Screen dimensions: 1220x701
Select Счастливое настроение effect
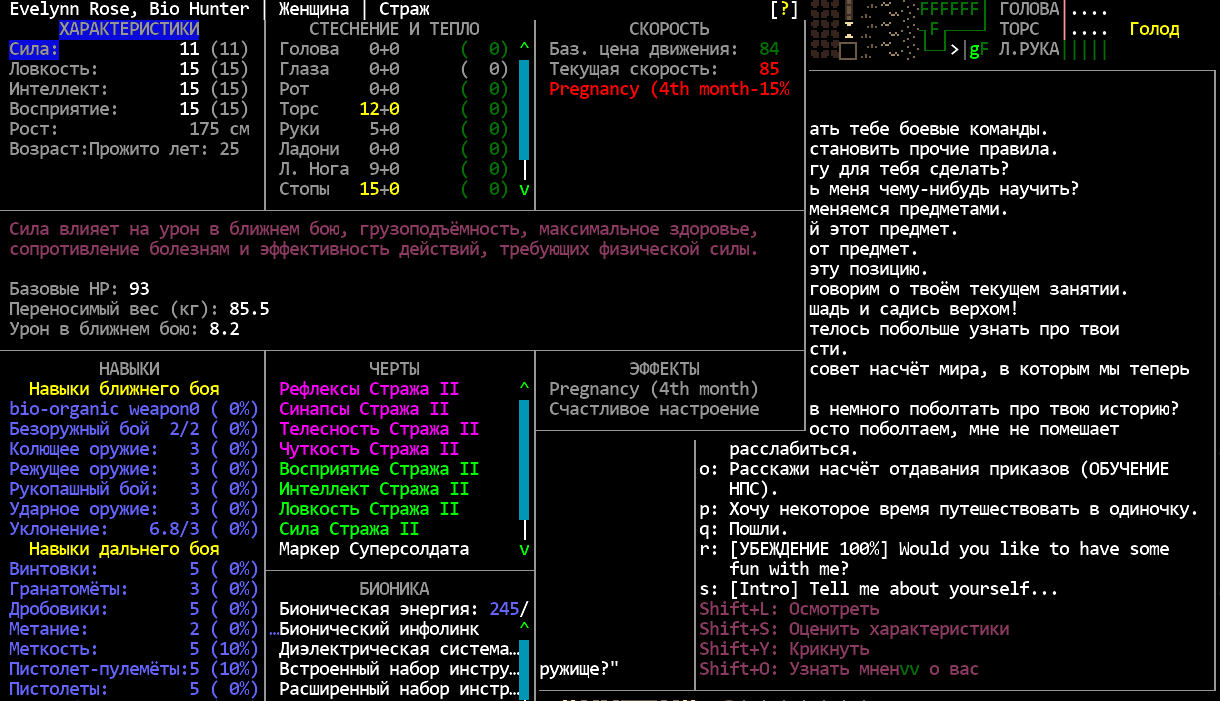654,409
